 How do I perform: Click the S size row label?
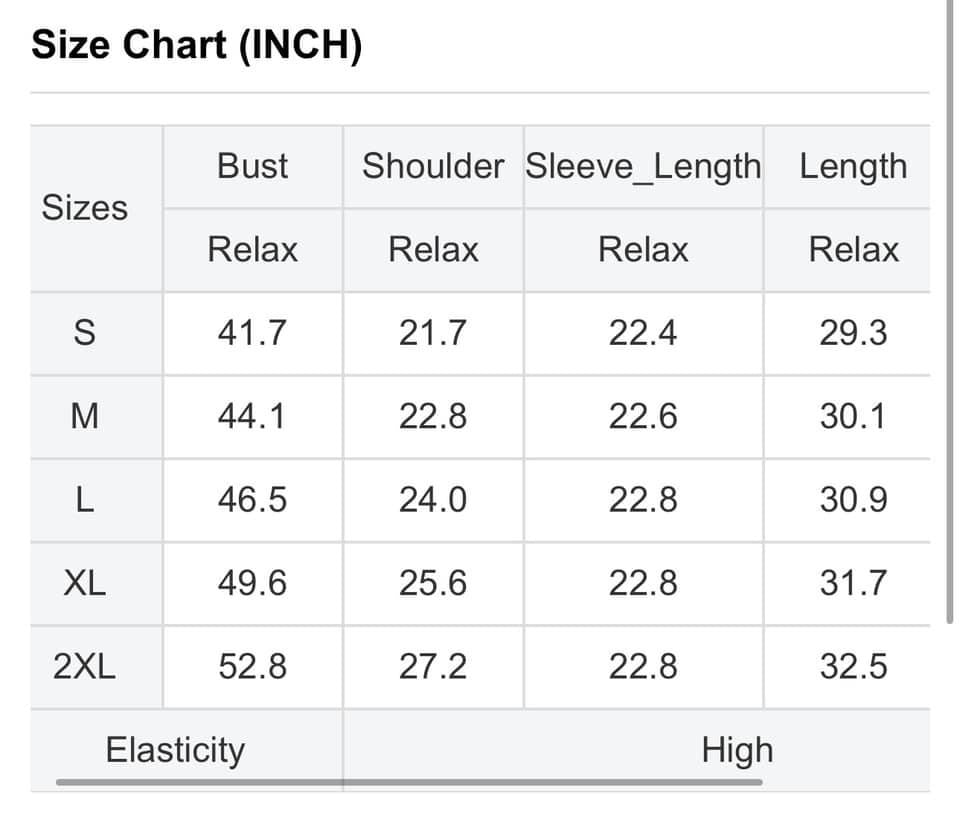[x=85, y=333]
